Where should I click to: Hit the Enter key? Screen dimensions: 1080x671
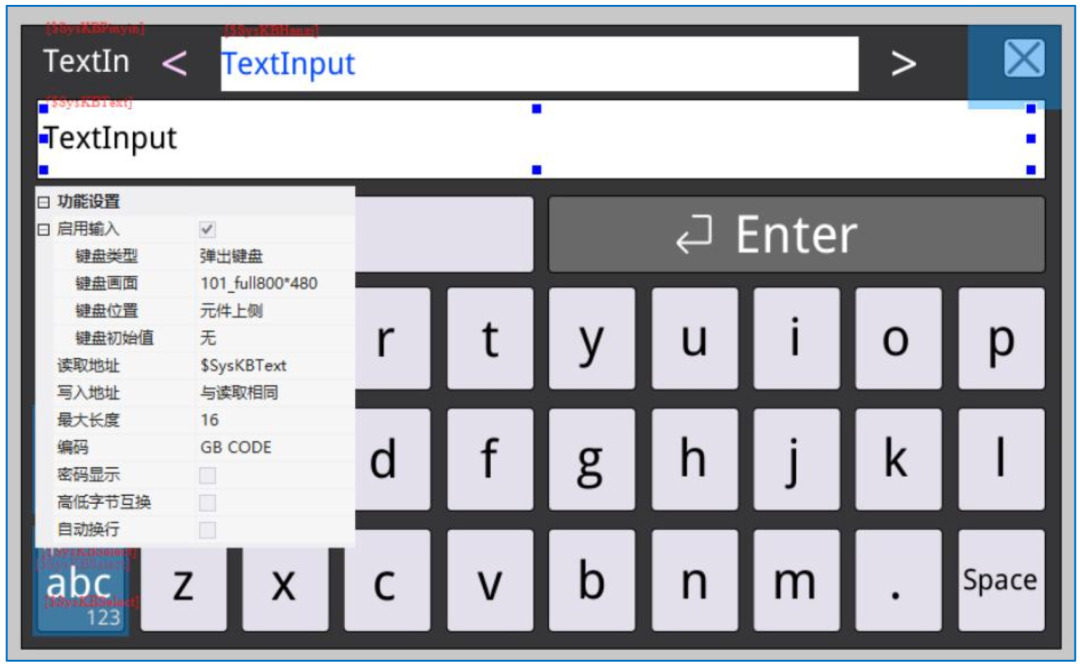[796, 234]
